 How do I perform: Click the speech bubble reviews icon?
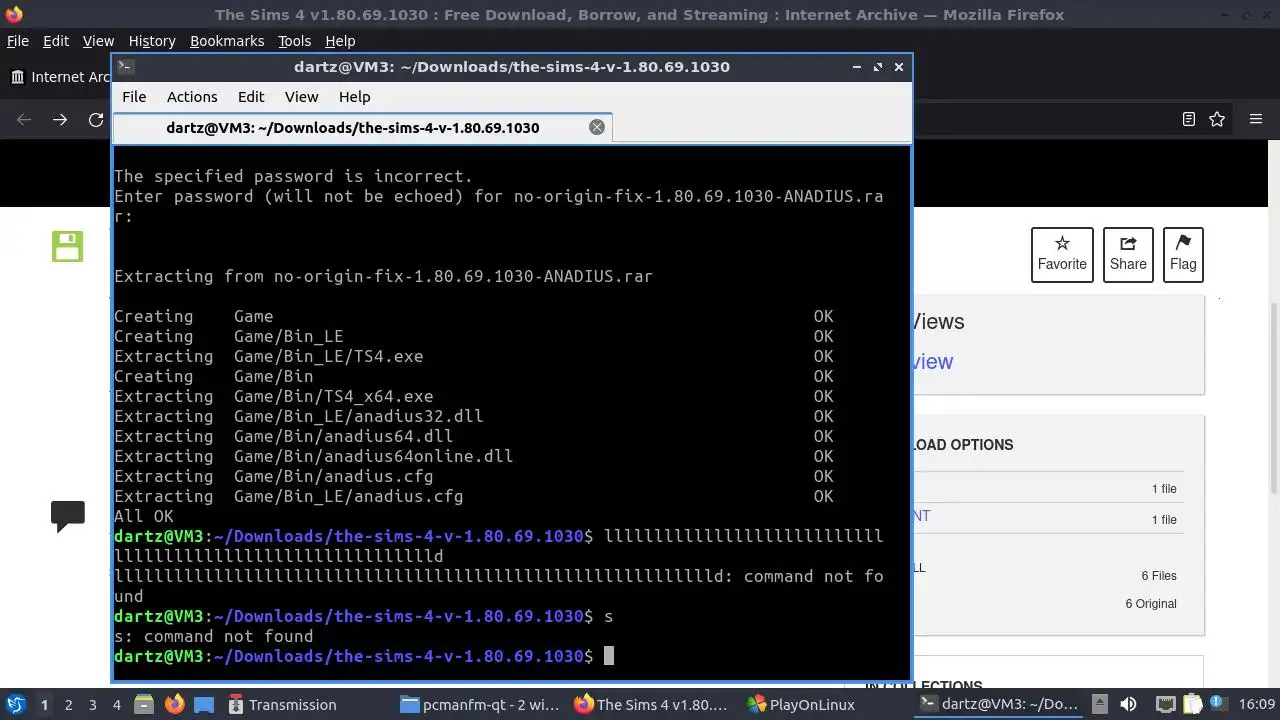(68, 516)
